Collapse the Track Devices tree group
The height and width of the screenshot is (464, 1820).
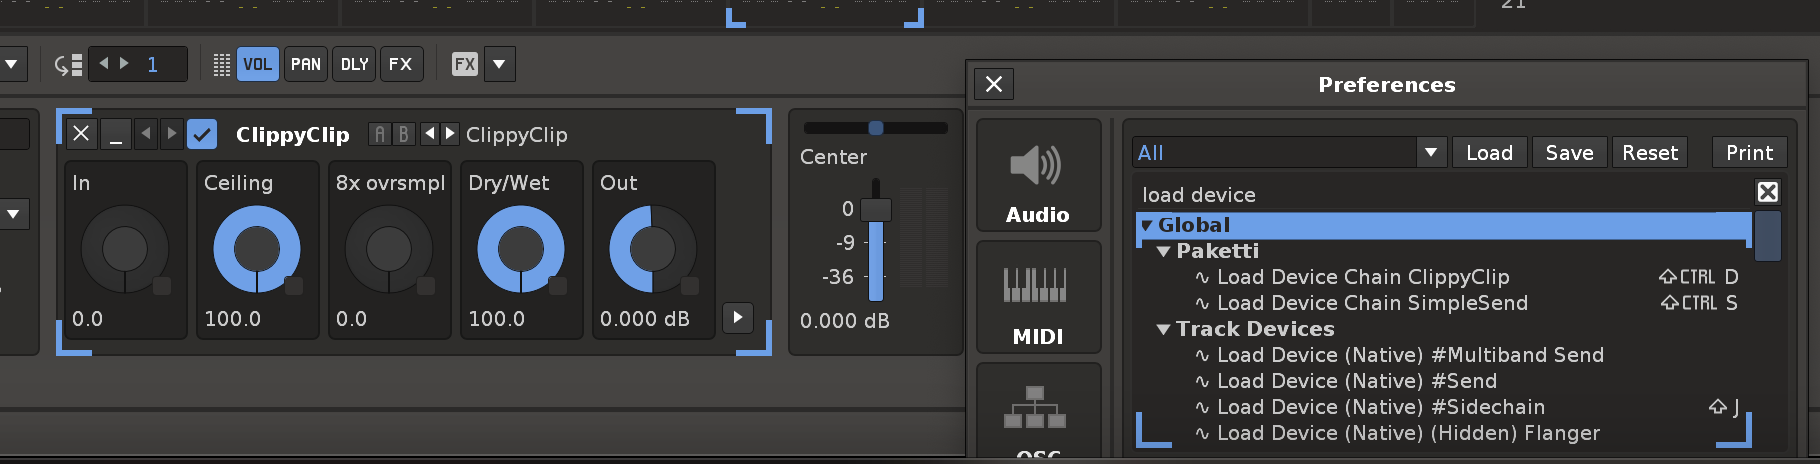[x=1163, y=329]
